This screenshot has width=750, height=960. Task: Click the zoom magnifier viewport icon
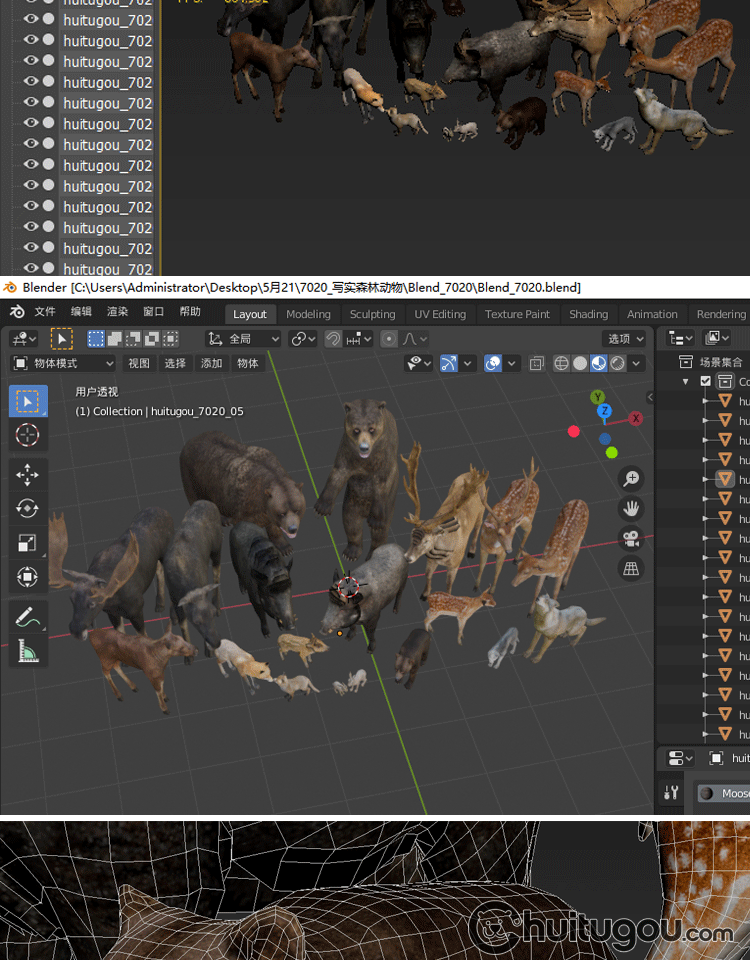pos(631,478)
